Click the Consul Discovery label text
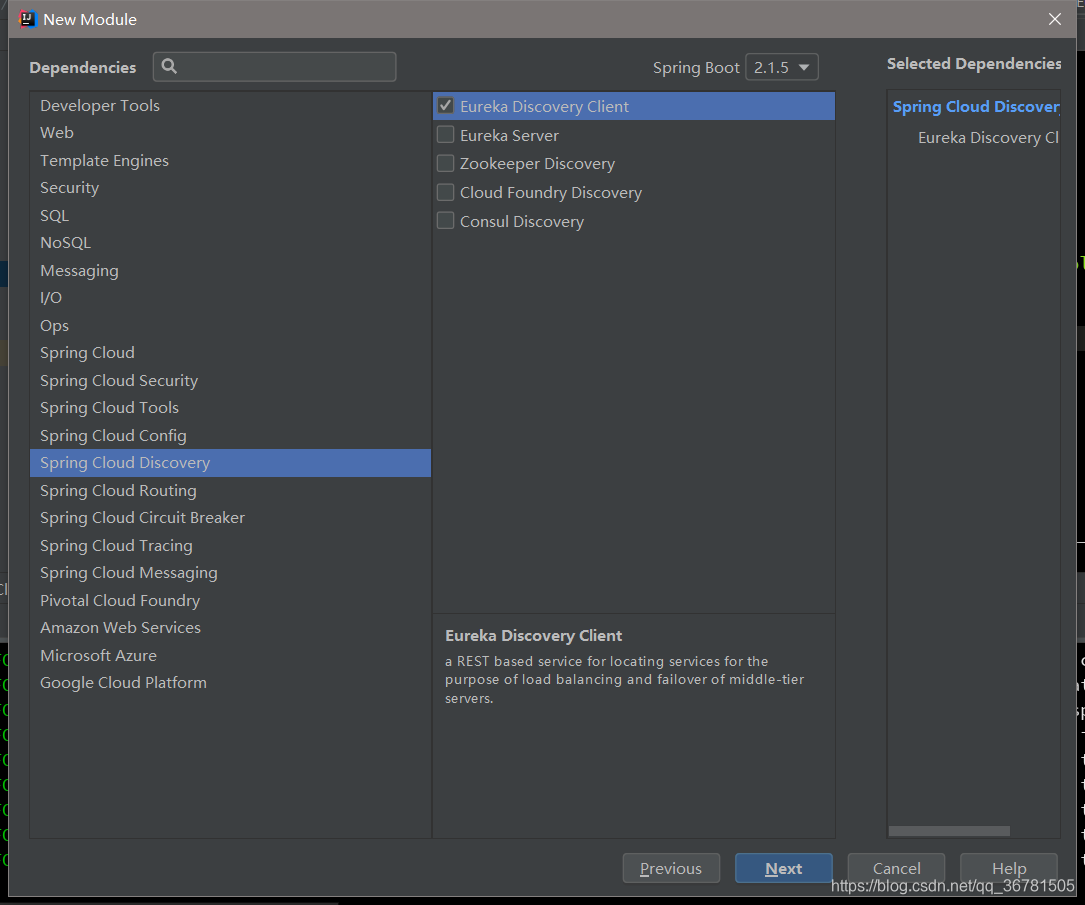Image resolution: width=1085 pixels, height=905 pixels. tap(522, 222)
